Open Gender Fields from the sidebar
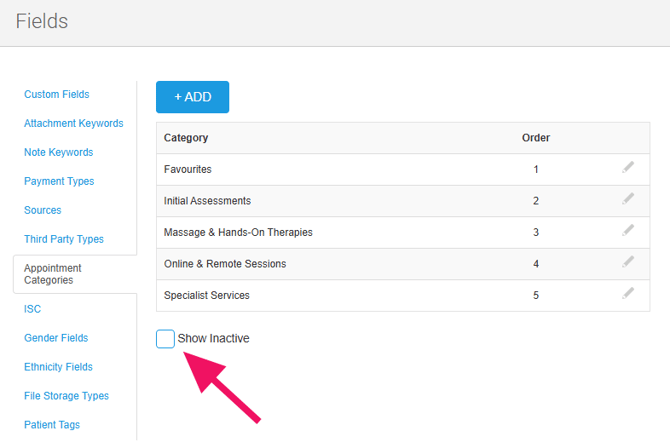 point(56,338)
